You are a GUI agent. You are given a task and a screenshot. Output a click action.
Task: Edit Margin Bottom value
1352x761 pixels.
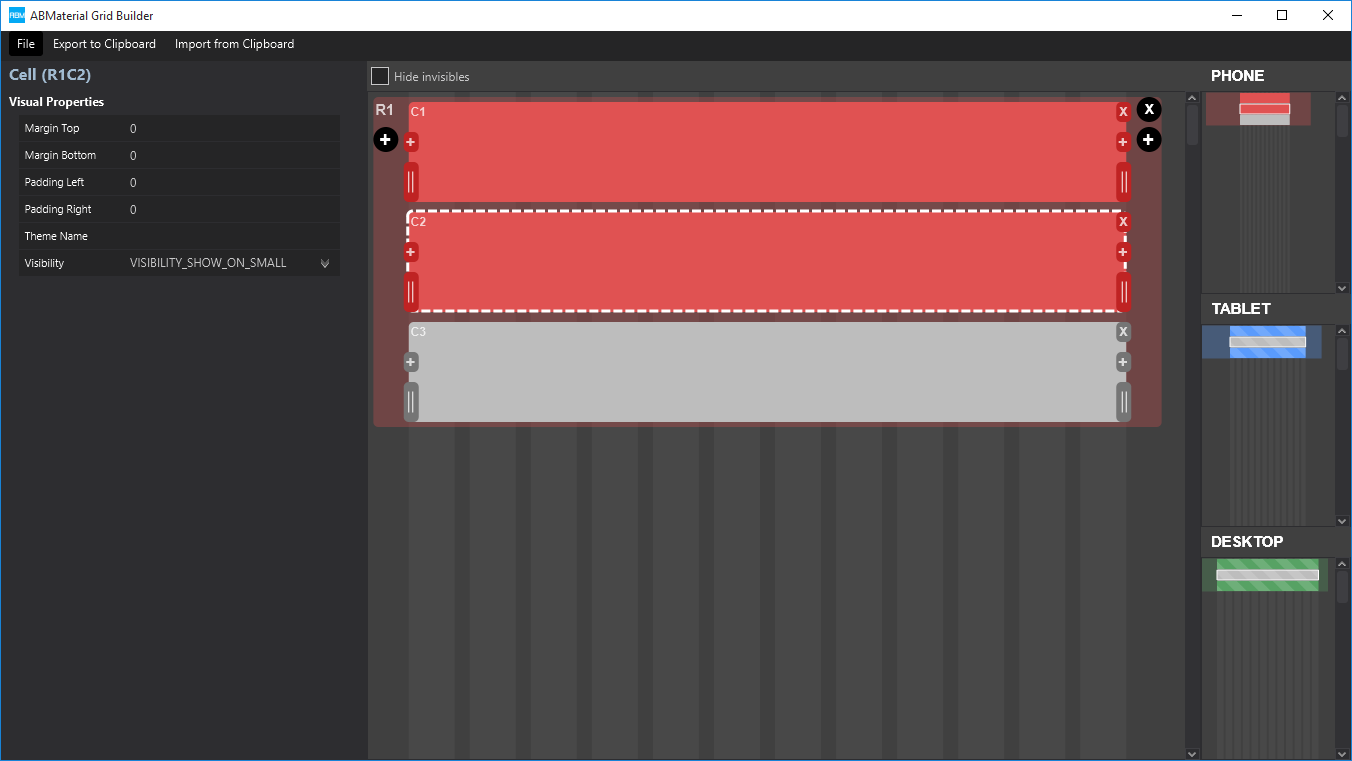click(232, 155)
